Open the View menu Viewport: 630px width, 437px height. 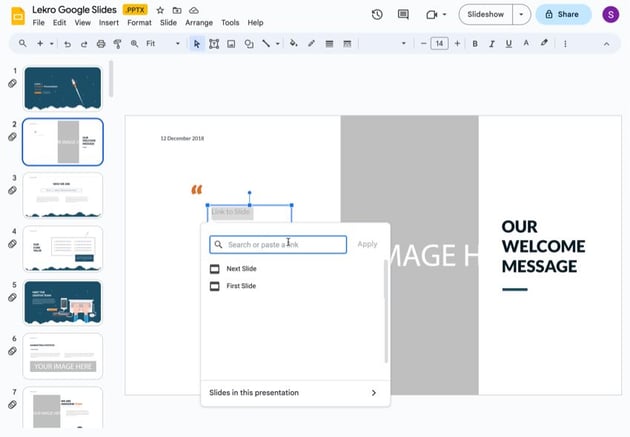(x=82, y=23)
